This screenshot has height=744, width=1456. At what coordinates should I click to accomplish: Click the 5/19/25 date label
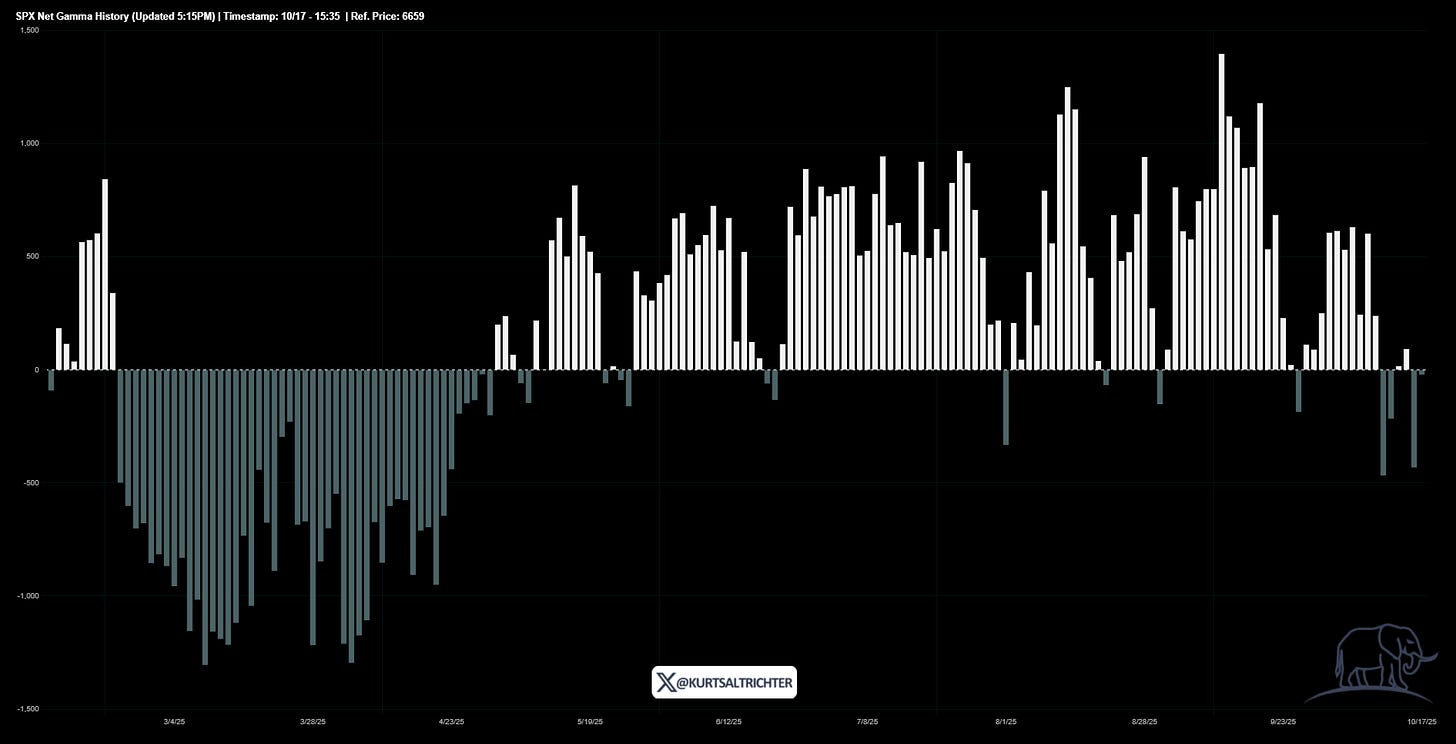[590, 721]
